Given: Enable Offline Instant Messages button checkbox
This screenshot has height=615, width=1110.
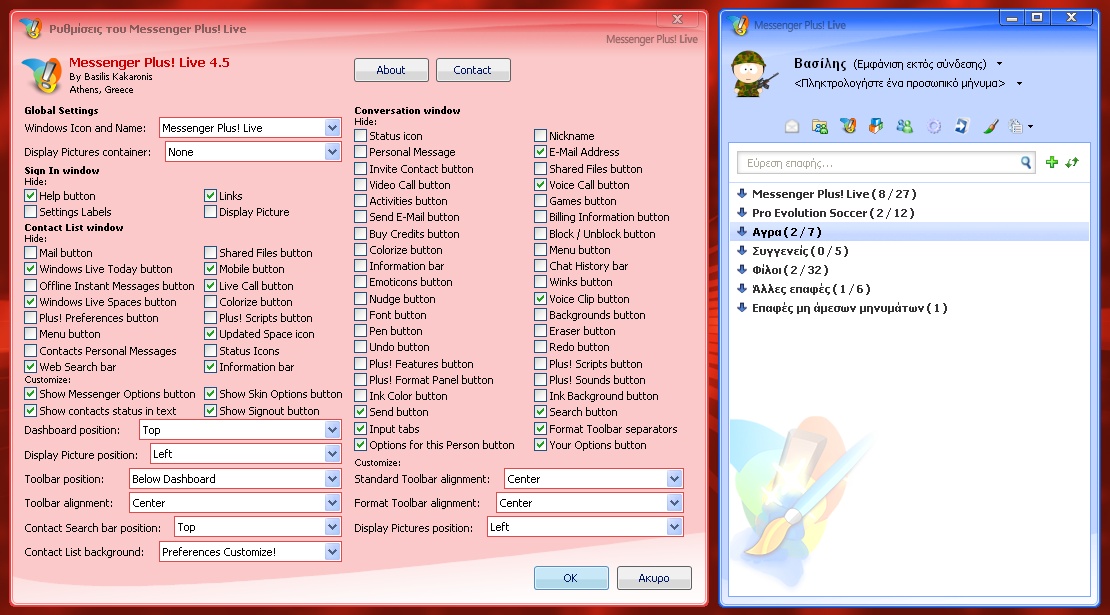Looking at the screenshot, I should tap(30, 286).
